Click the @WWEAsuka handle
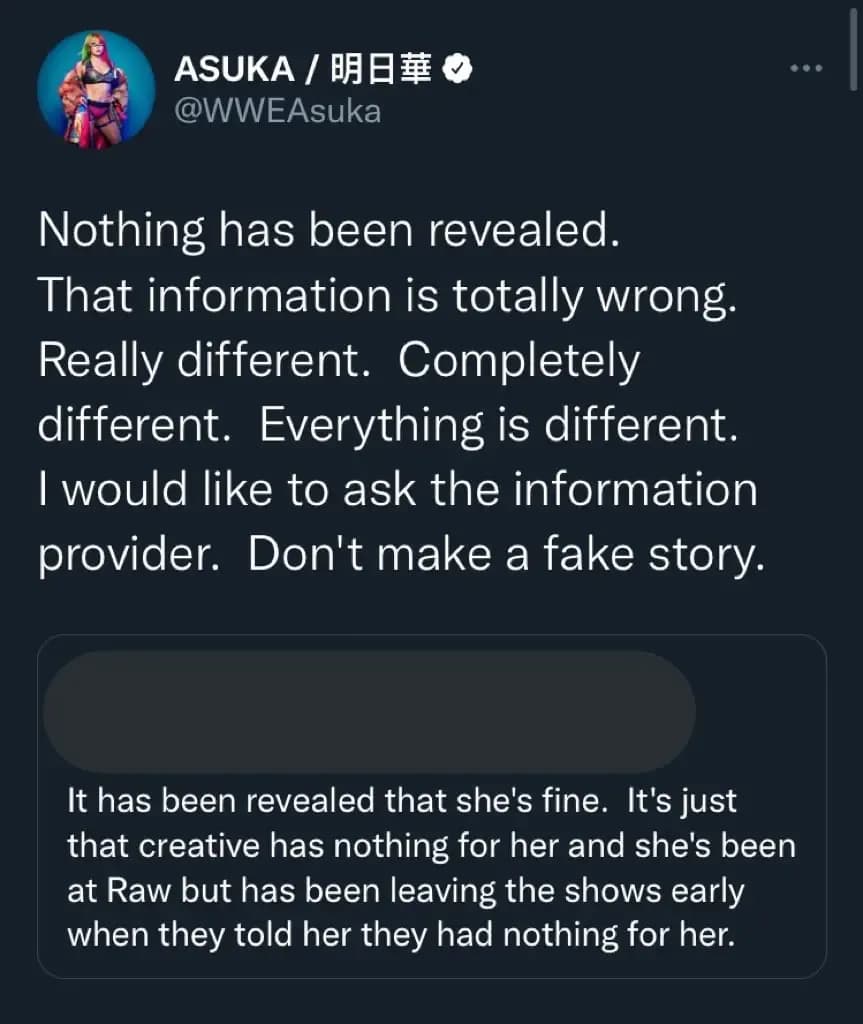The image size is (863, 1024). pyautogui.click(x=277, y=111)
